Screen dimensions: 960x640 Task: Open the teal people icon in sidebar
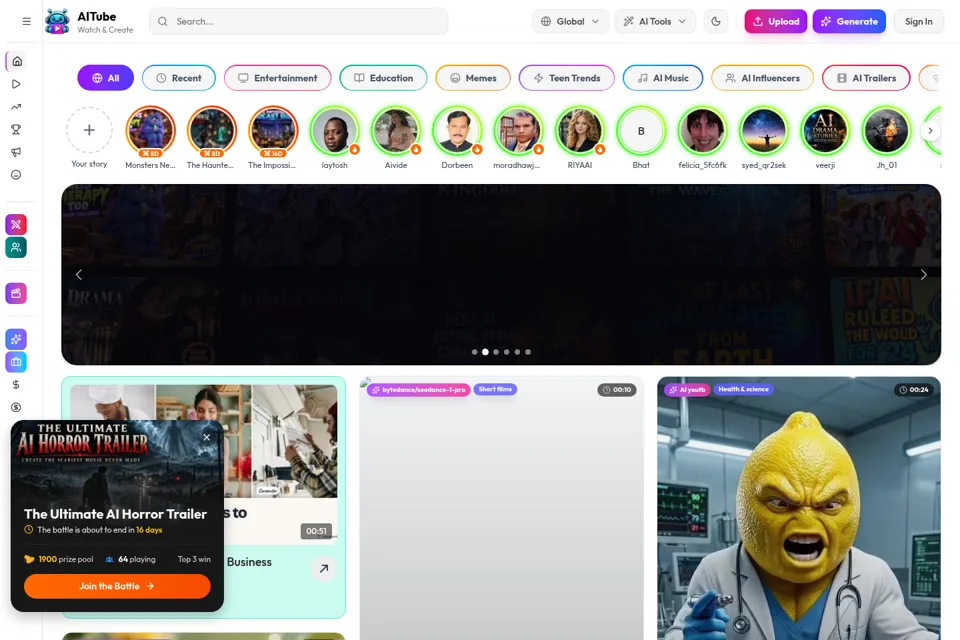coord(16,247)
